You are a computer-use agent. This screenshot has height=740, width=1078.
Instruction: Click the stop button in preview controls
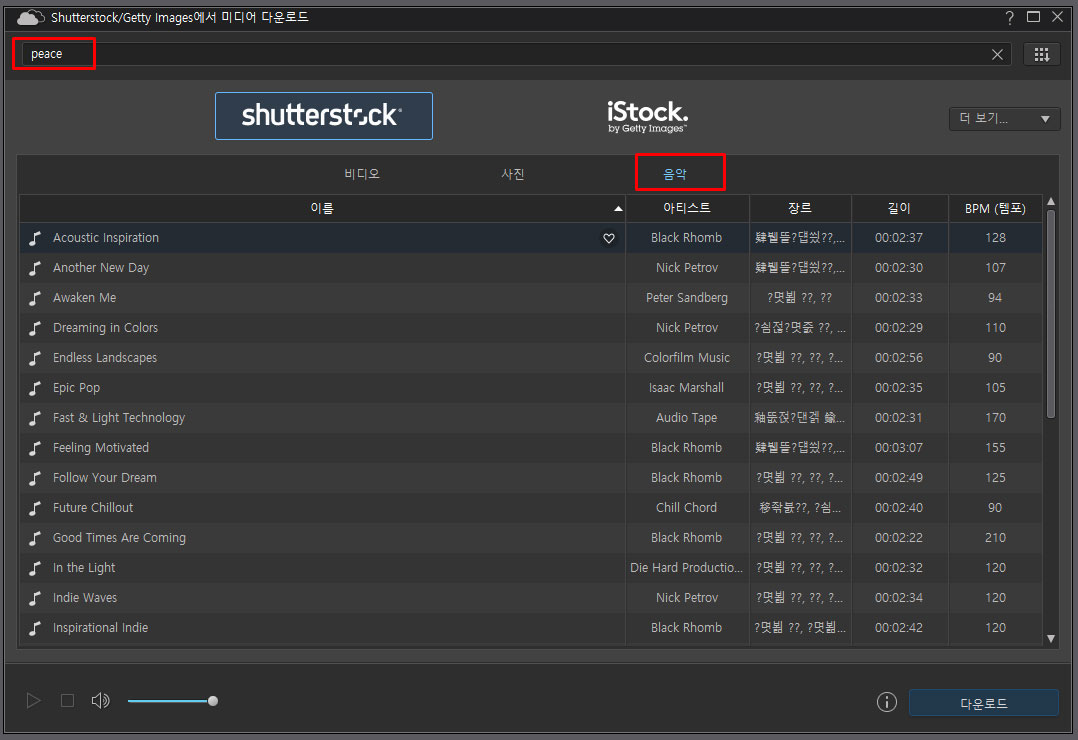[x=67, y=701]
